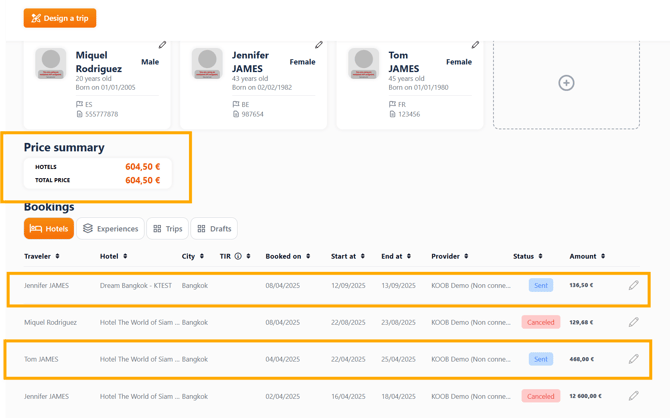Add a new traveler with plus icon
This screenshot has width=670, height=418.
pyautogui.click(x=566, y=83)
